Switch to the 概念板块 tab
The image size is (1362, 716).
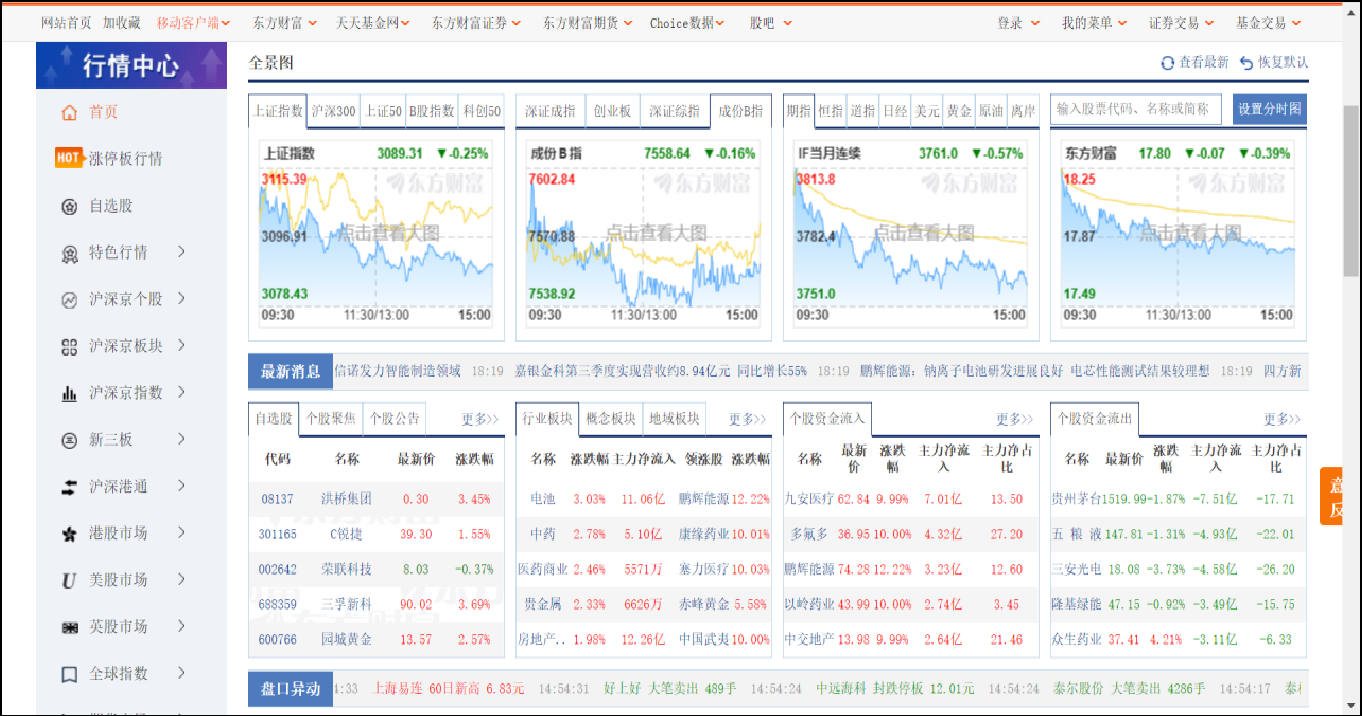click(610, 418)
